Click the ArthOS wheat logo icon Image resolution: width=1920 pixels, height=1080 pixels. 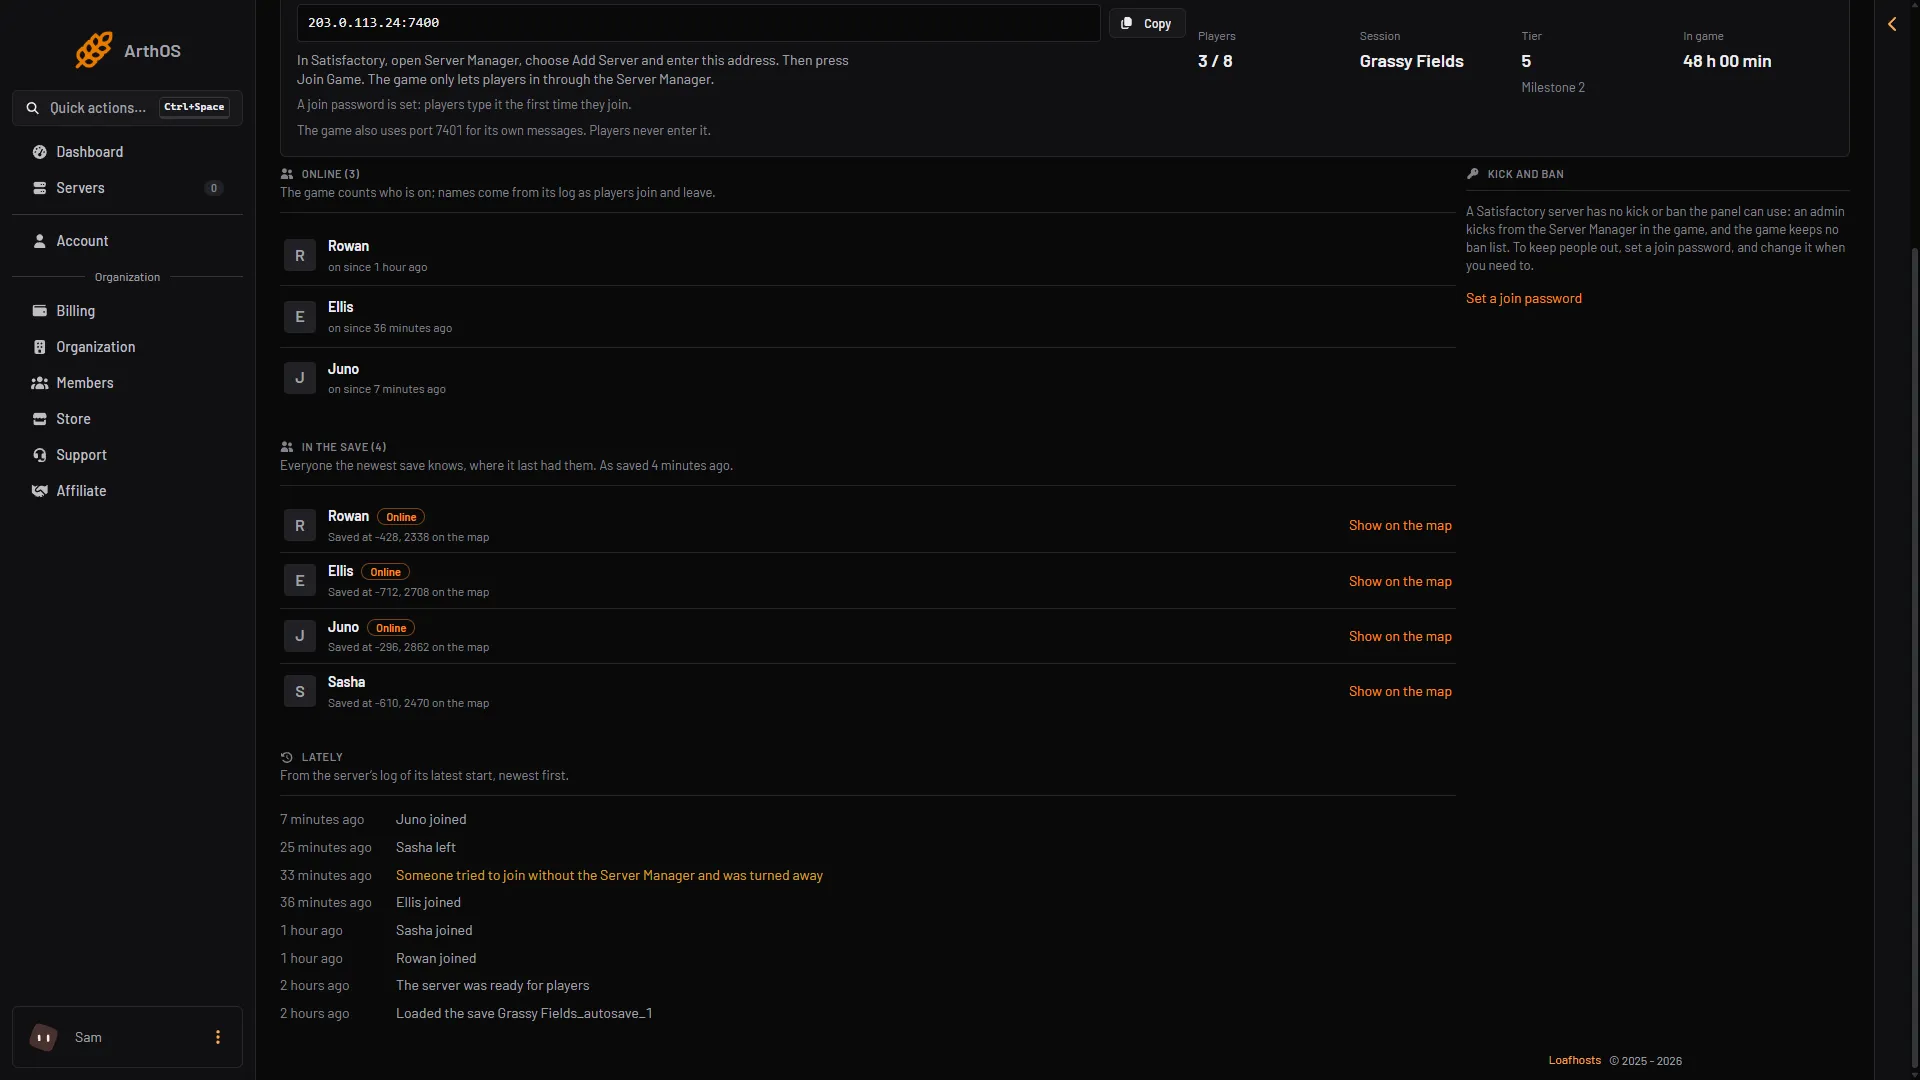click(x=93, y=50)
